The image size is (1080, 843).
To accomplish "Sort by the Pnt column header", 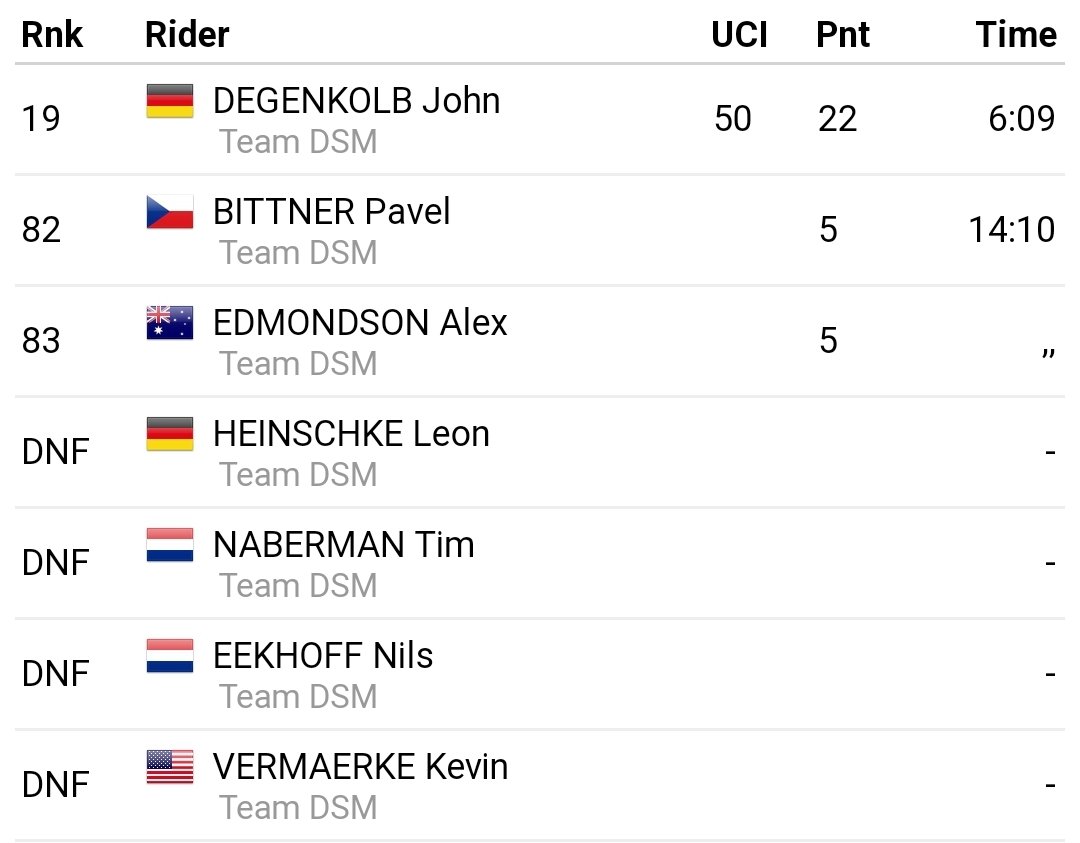I will pyautogui.click(x=842, y=34).
